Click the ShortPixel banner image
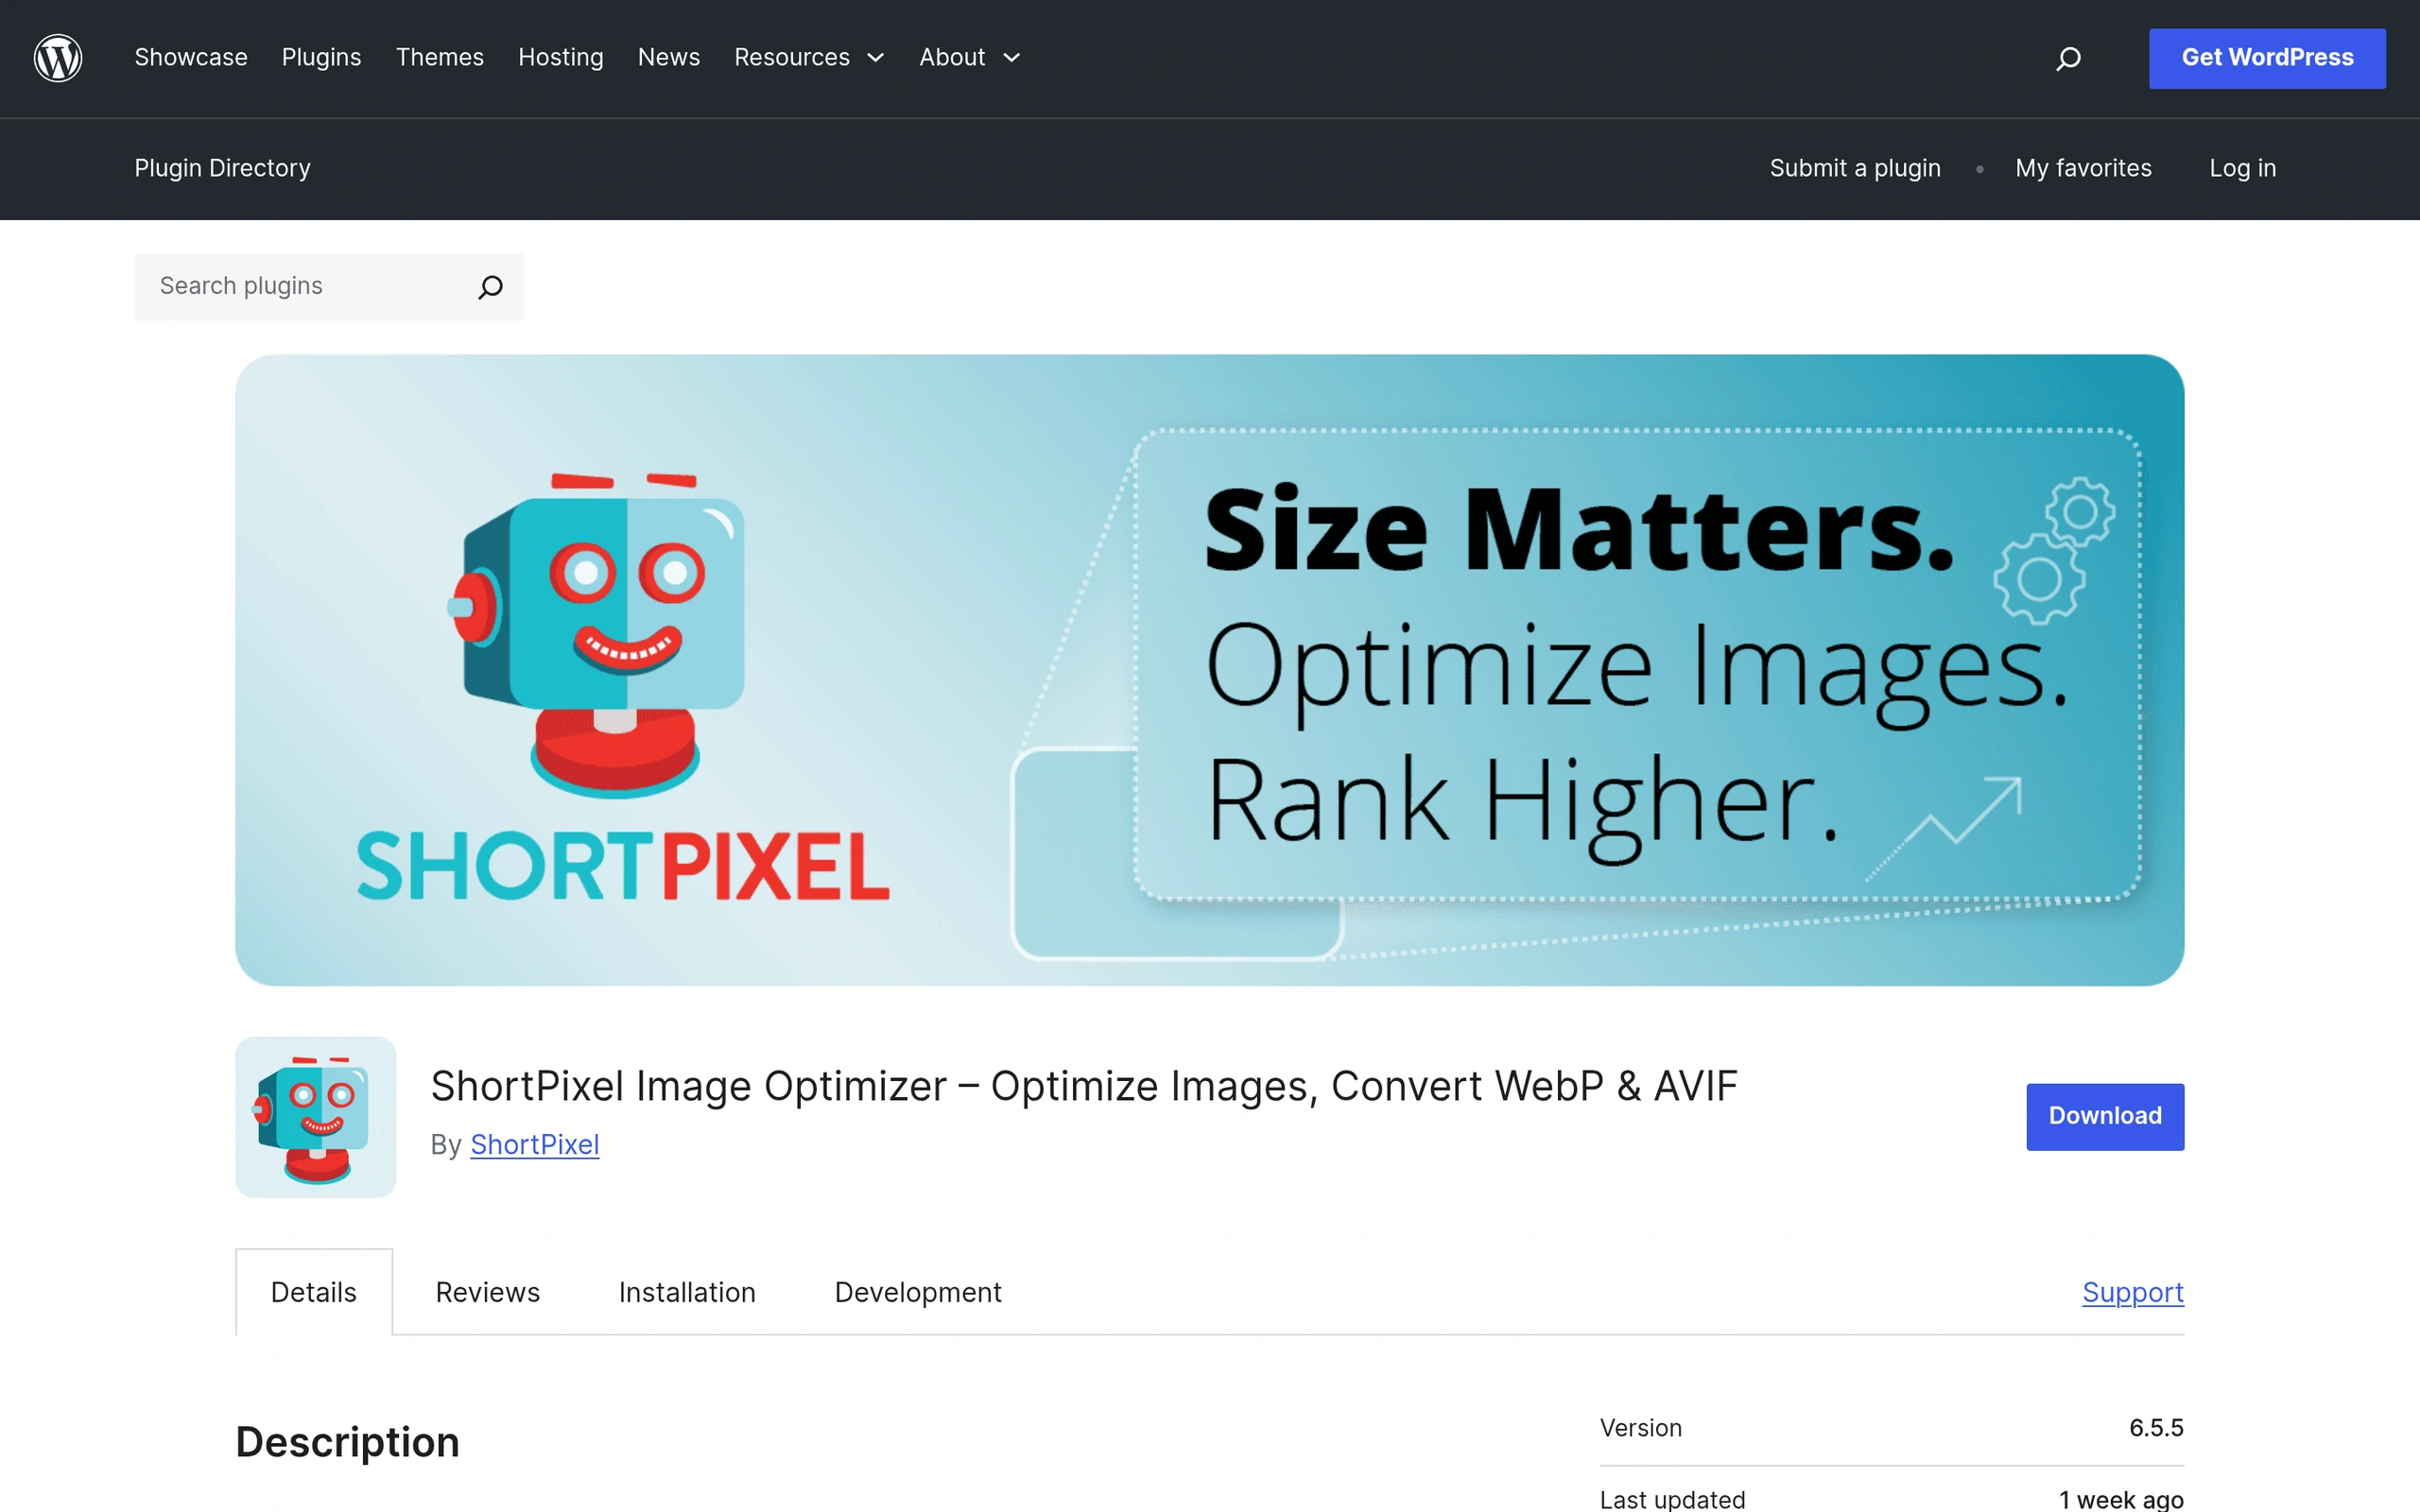This screenshot has width=2420, height=1512. [1210, 670]
